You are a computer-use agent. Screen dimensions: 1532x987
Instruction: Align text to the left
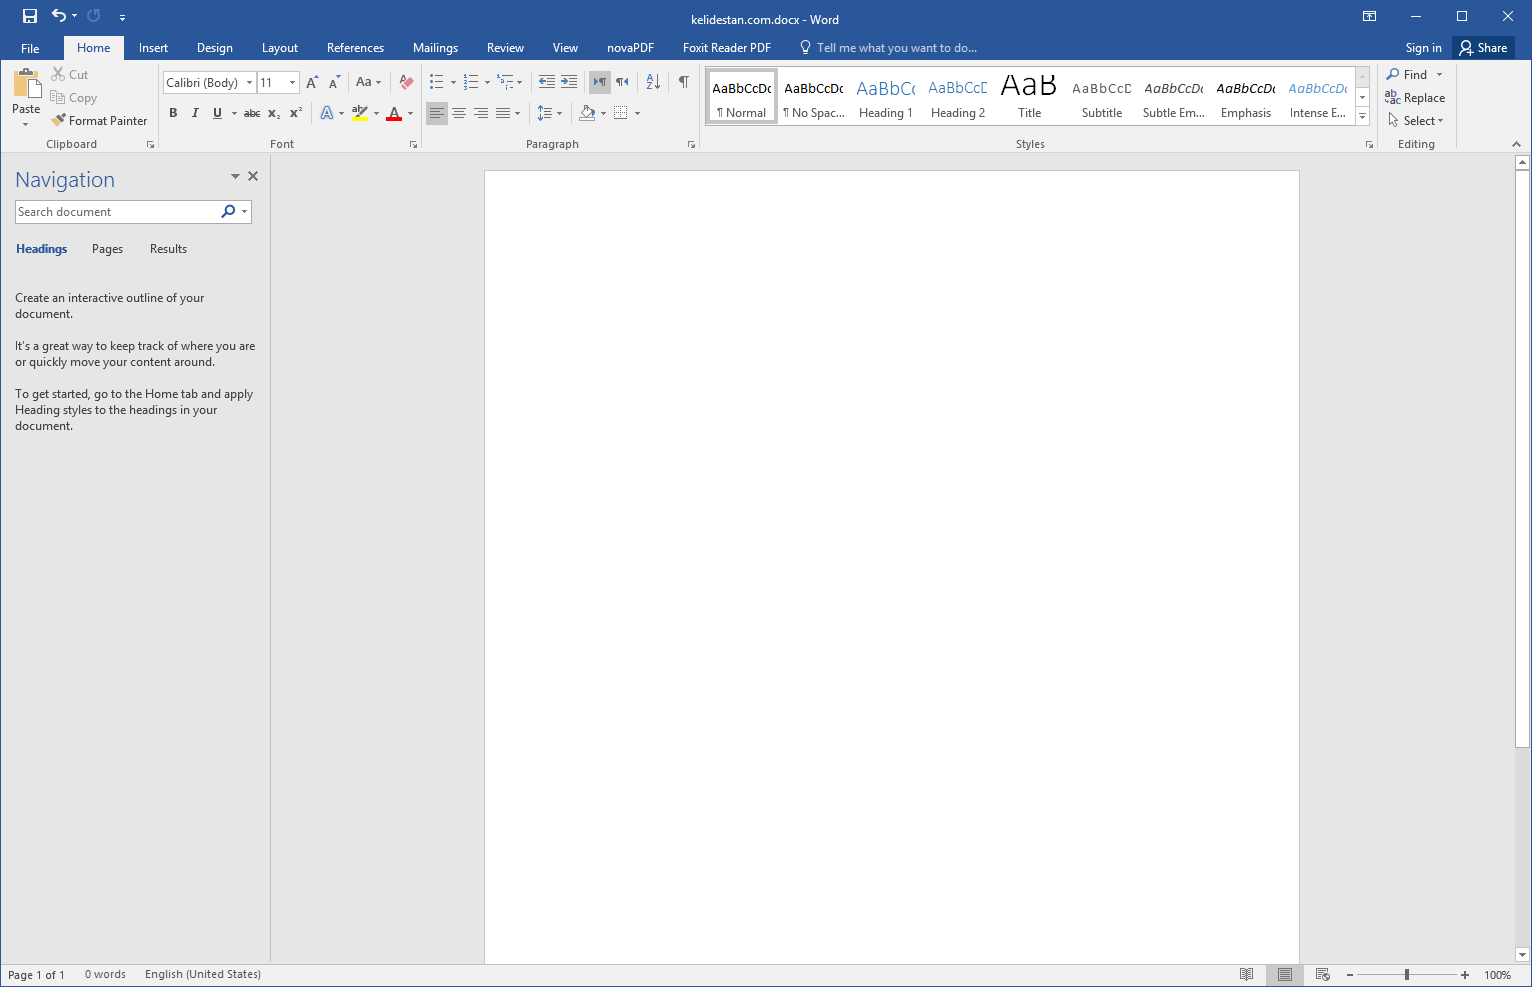tap(437, 113)
